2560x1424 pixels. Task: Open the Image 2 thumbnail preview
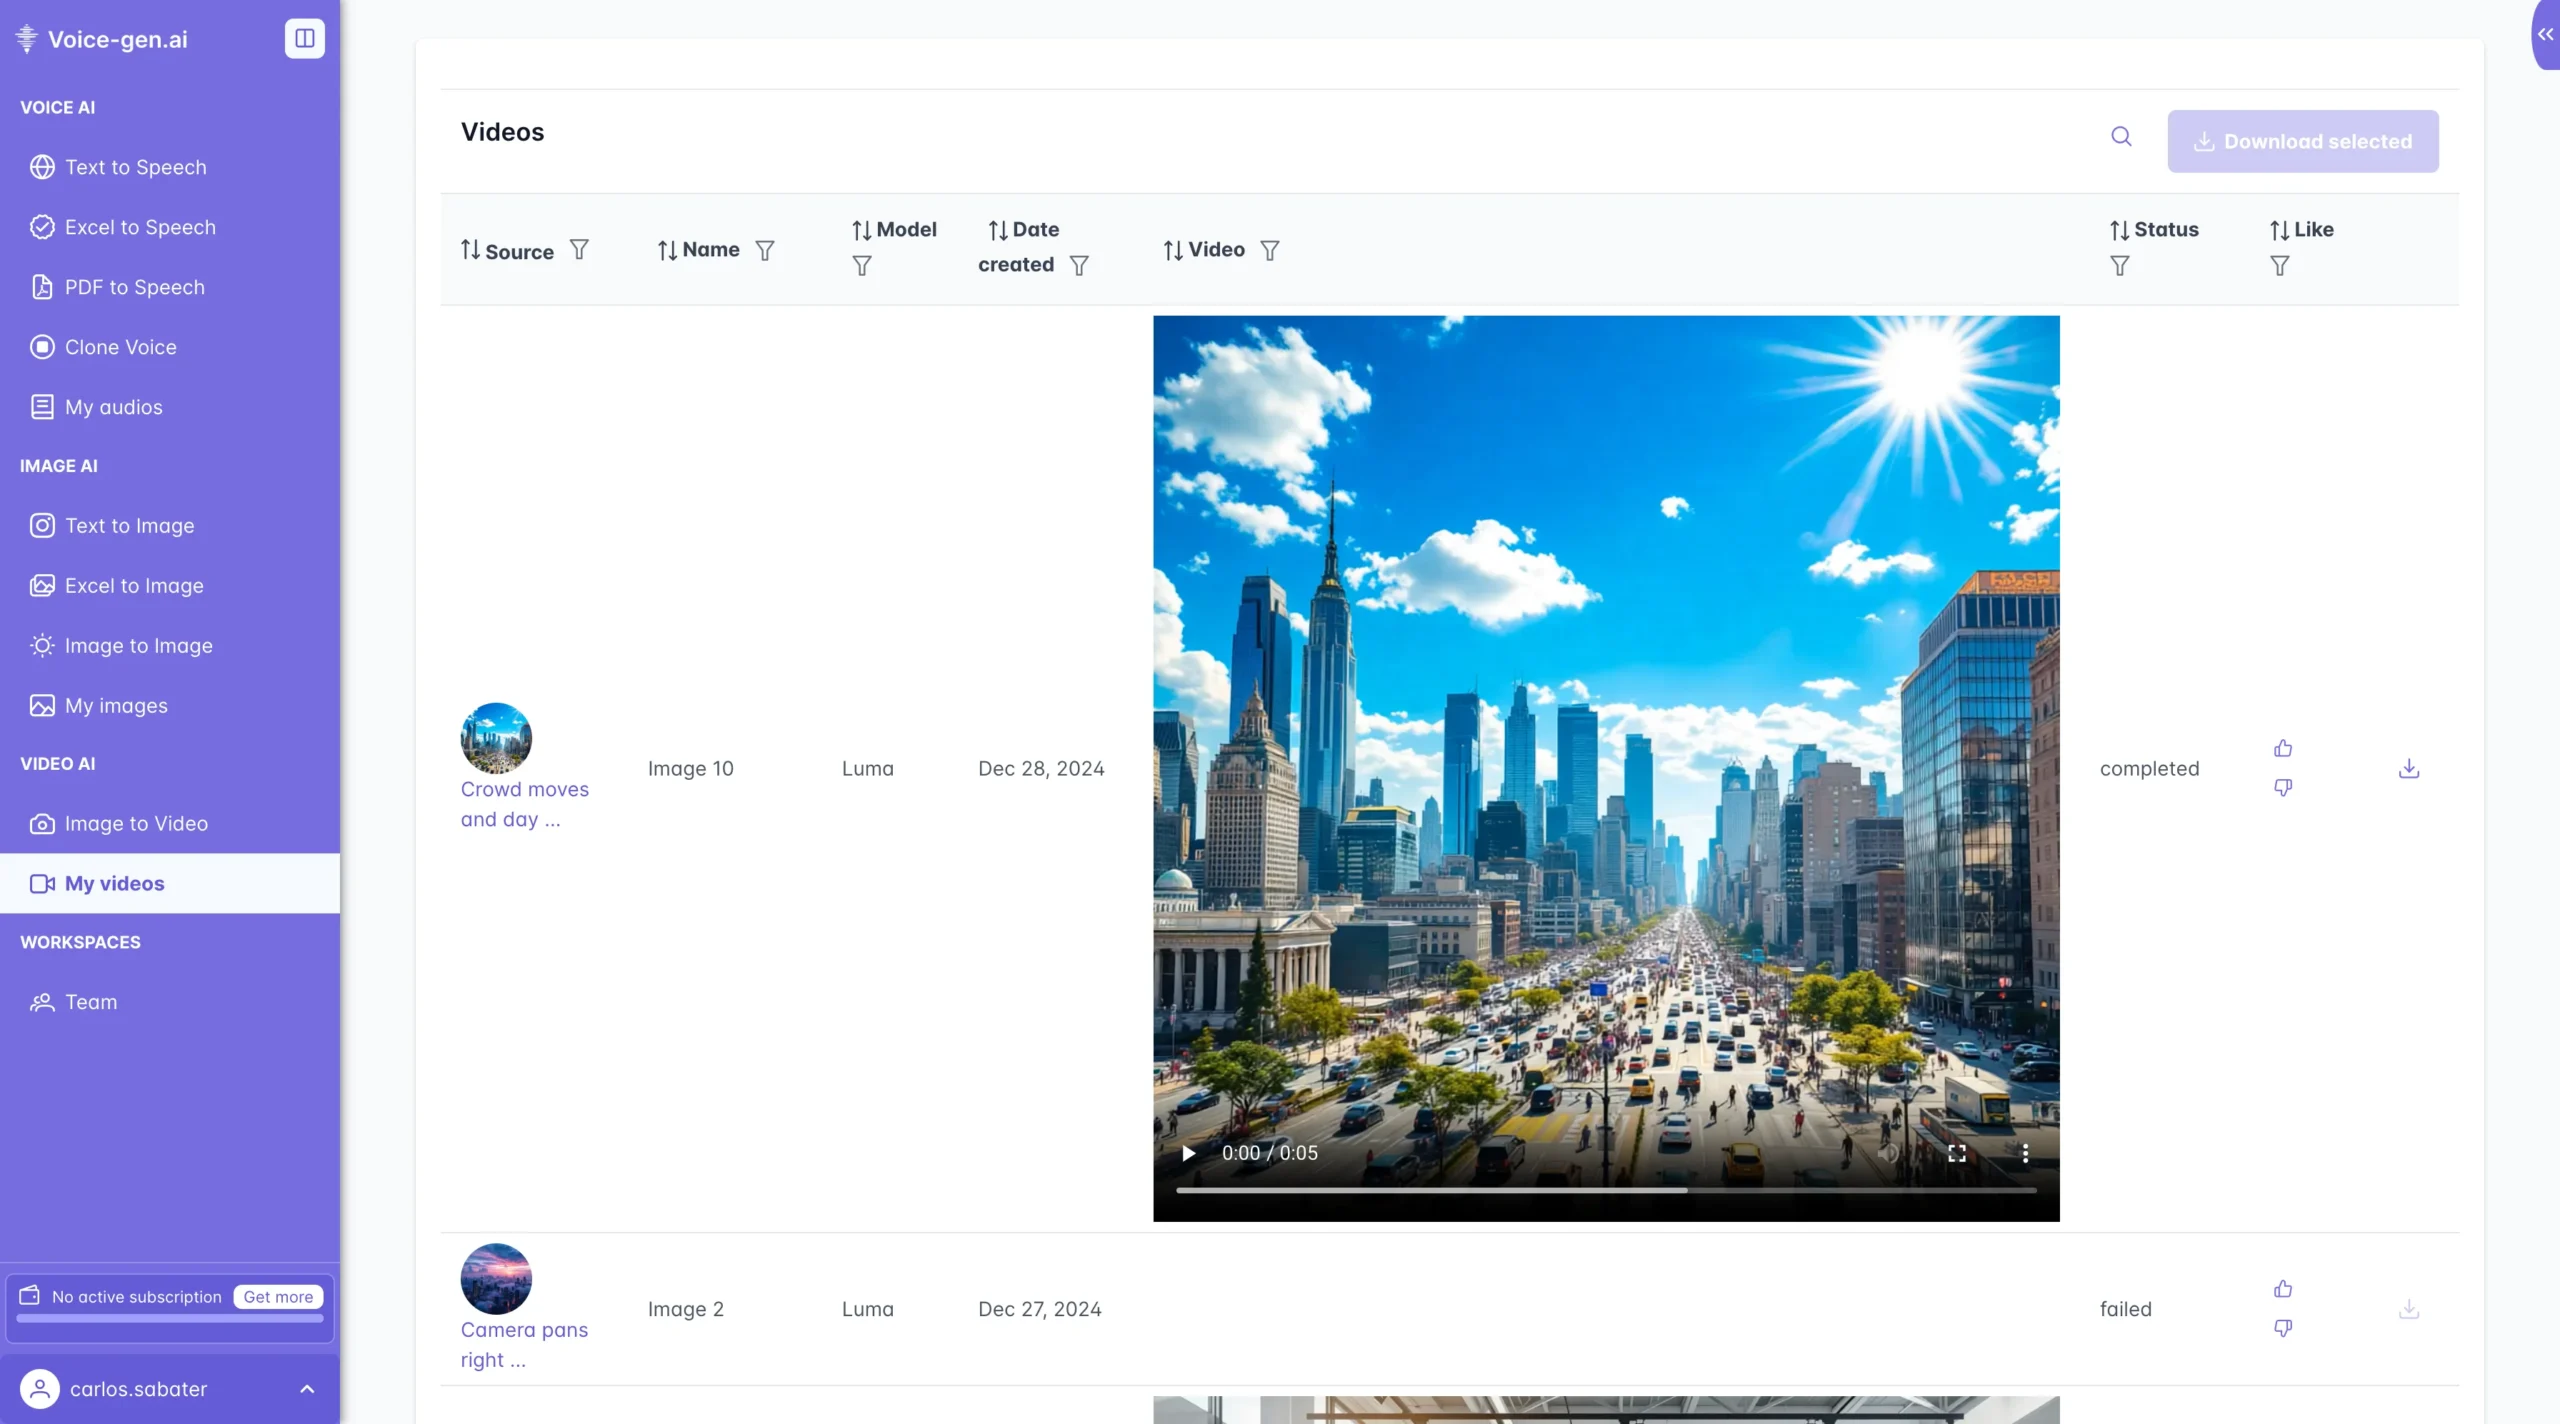click(x=495, y=1277)
